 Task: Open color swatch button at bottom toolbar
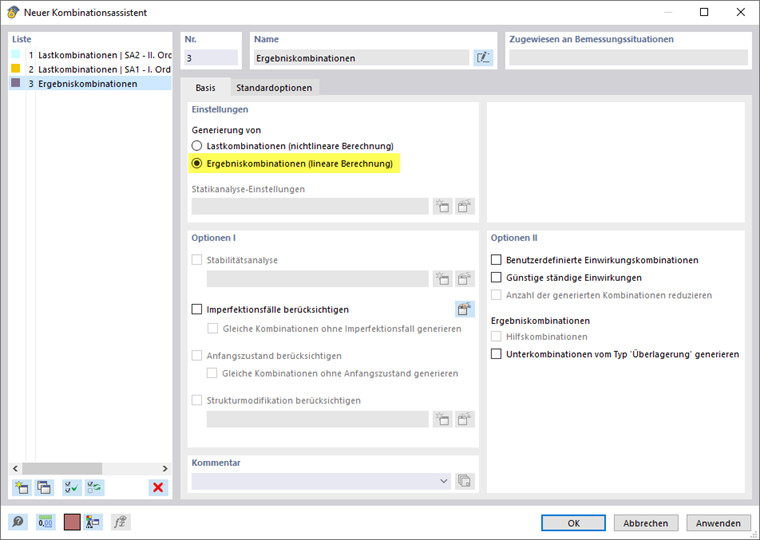coord(72,522)
